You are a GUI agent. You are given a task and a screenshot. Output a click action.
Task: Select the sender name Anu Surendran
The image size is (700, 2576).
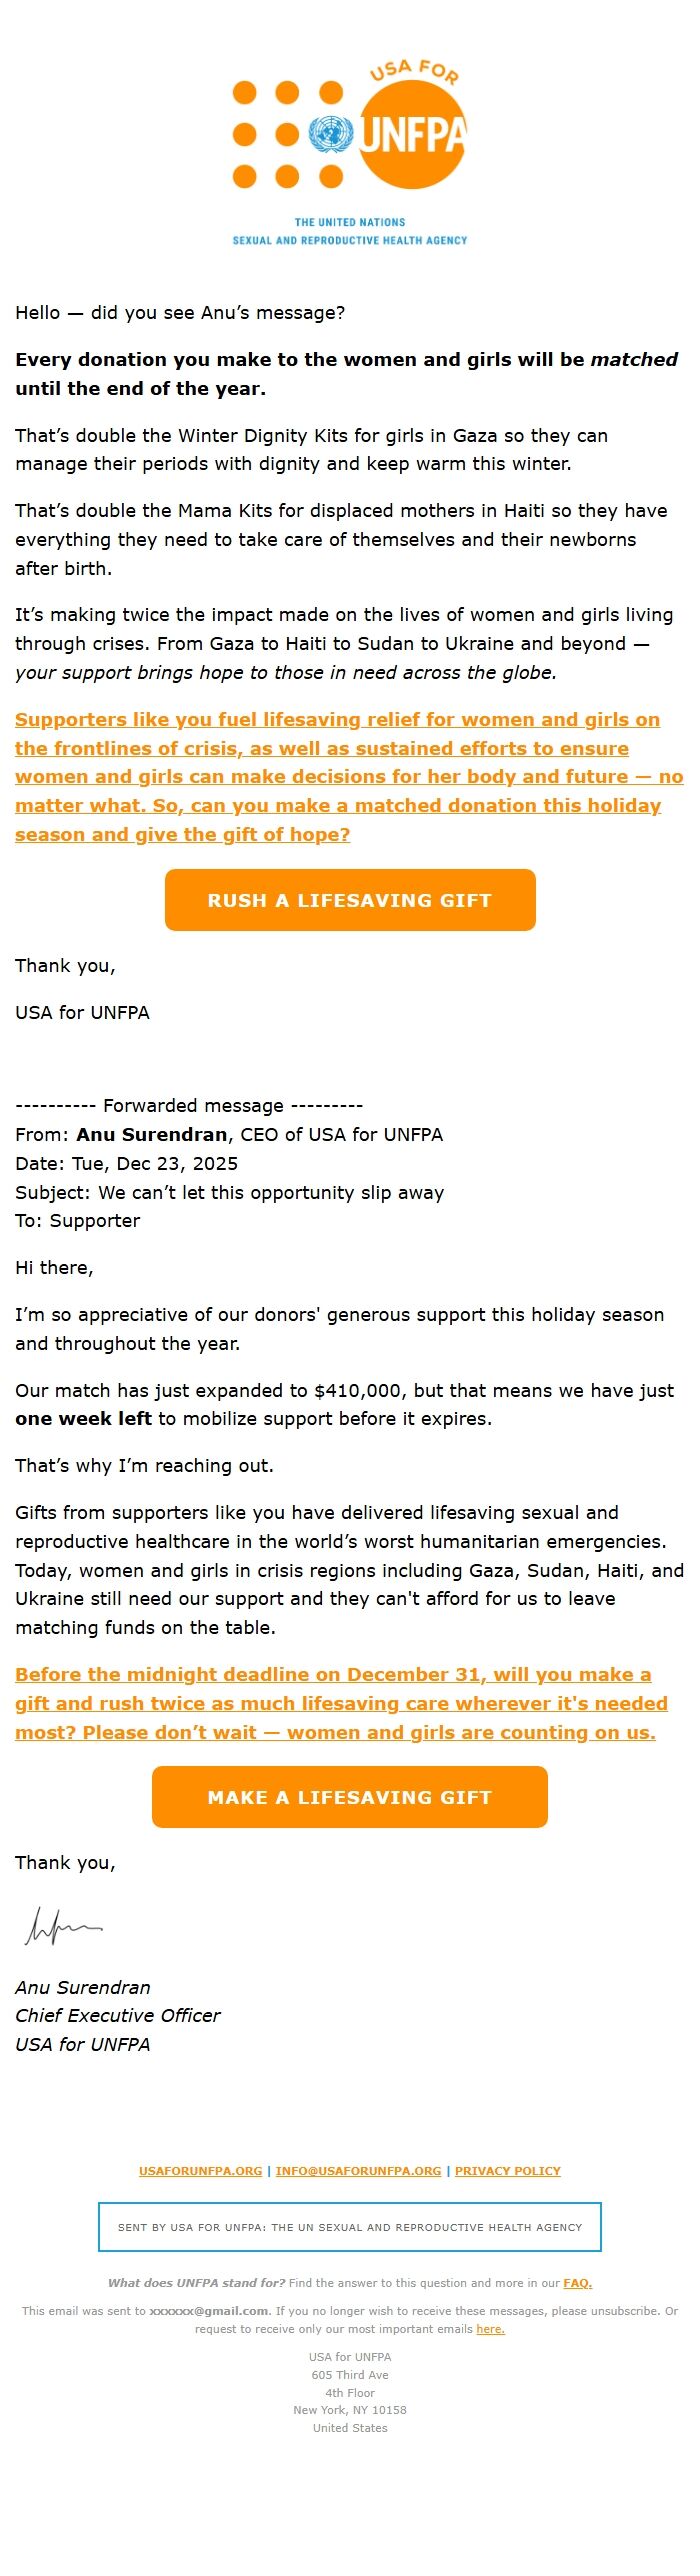coord(150,1133)
